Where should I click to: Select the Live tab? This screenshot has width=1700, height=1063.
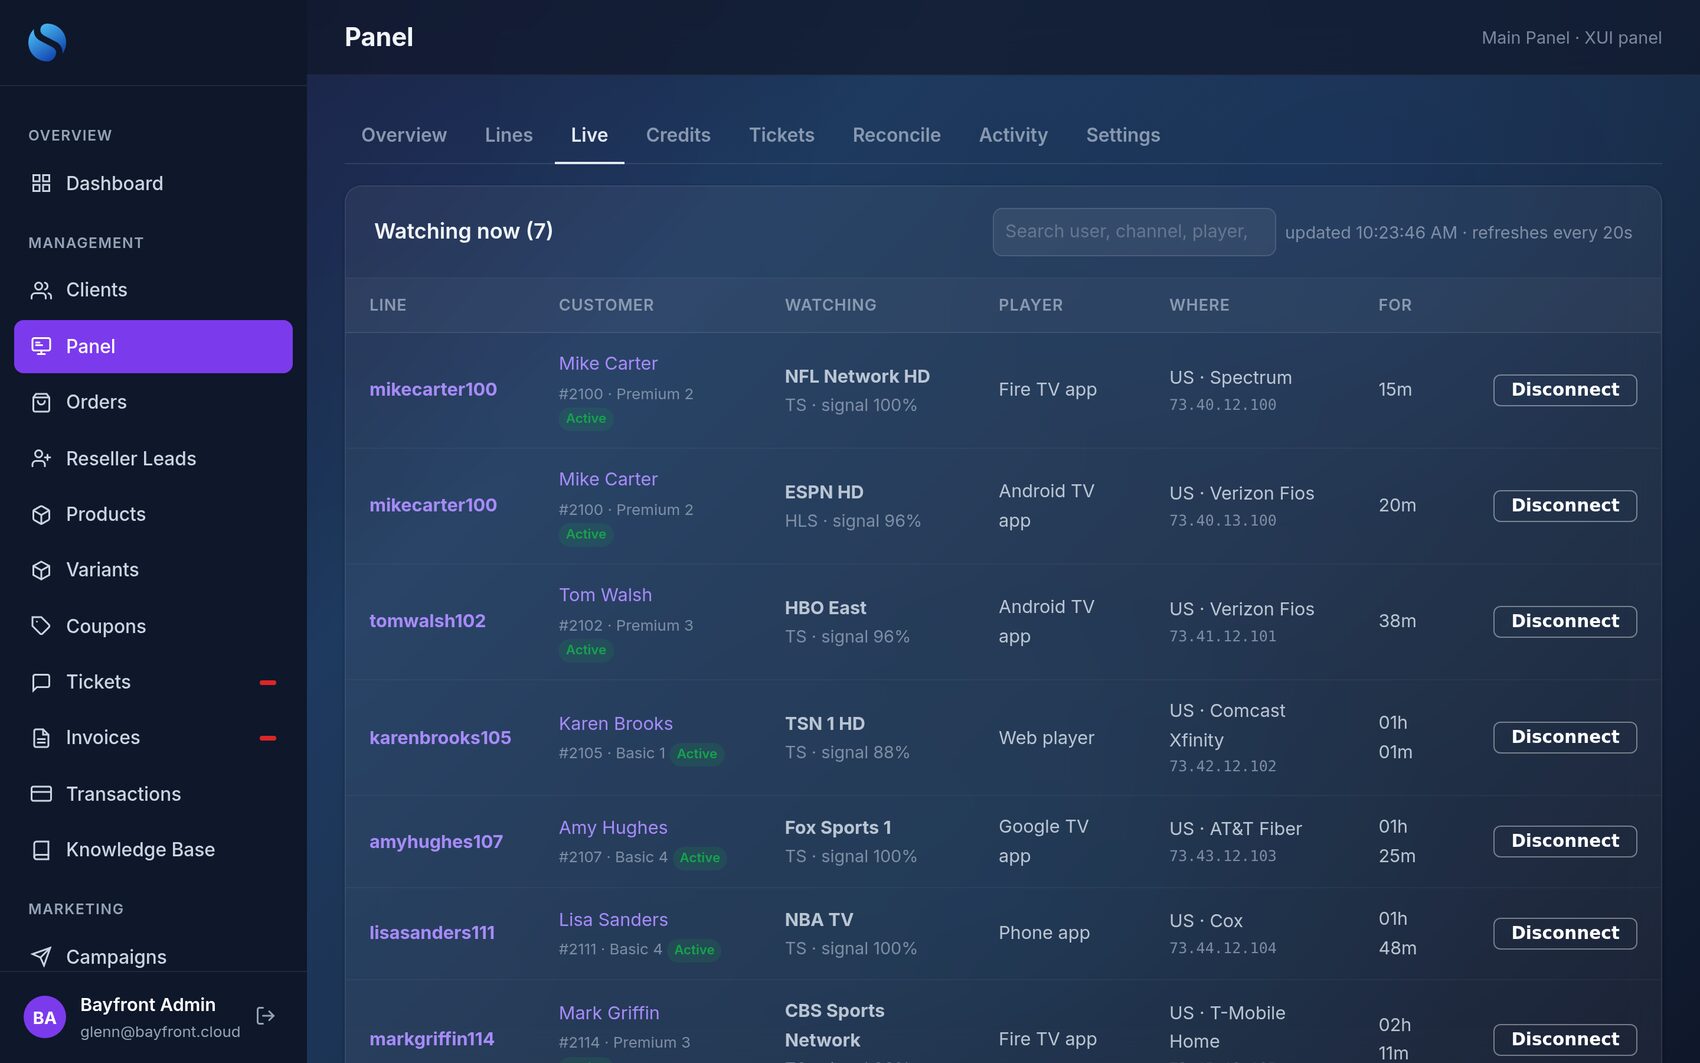589,135
